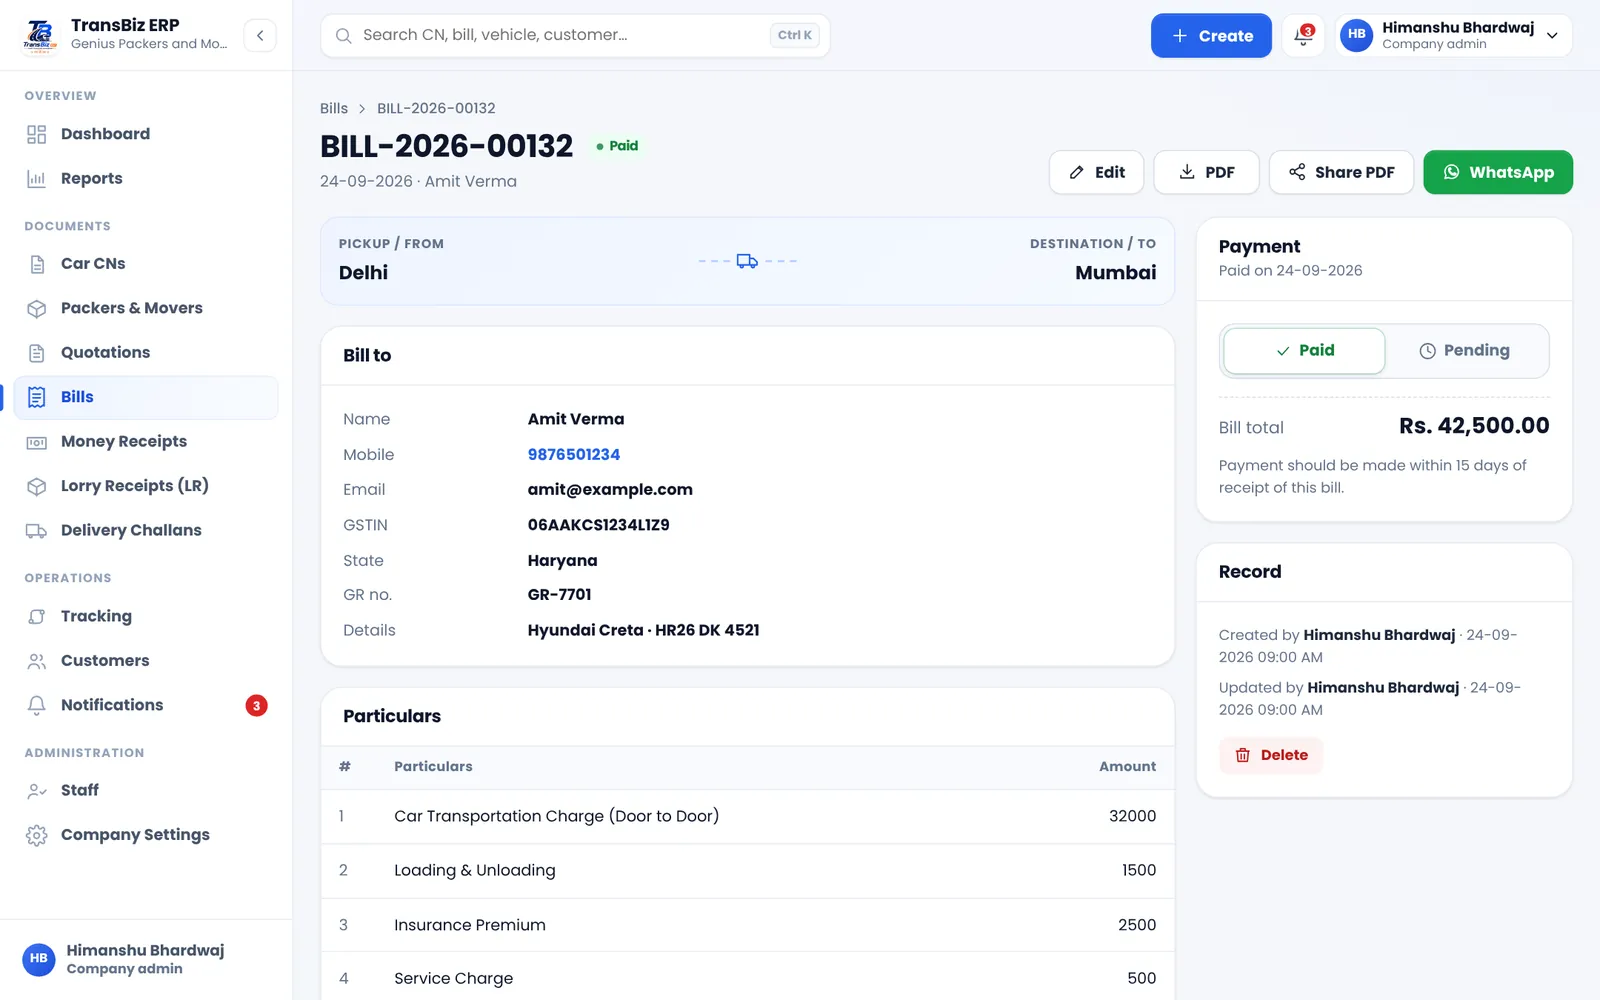Screen dimensions: 1600x1000
Task: Click the Share PDF button
Action: click(1341, 172)
